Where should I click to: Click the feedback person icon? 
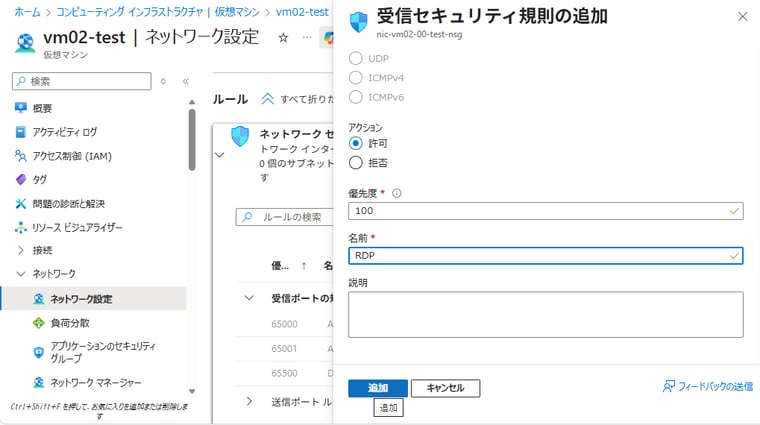click(669, 386)
